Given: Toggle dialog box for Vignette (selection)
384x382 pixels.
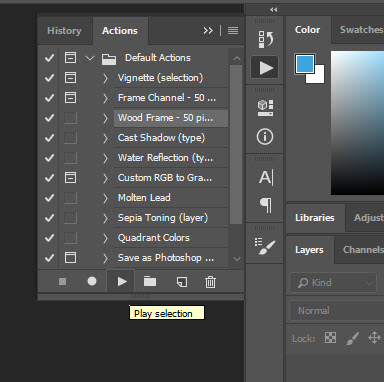Looking at the screenshot, I should (70, 78).
